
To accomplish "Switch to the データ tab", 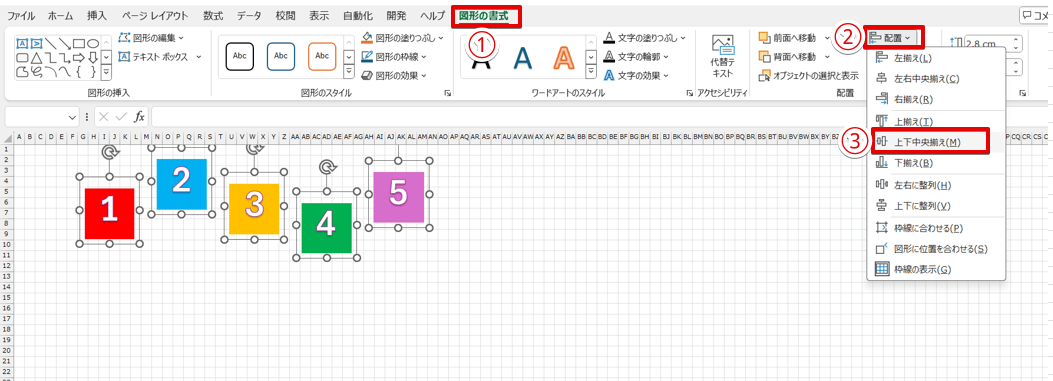I will (x=249, y=15).
